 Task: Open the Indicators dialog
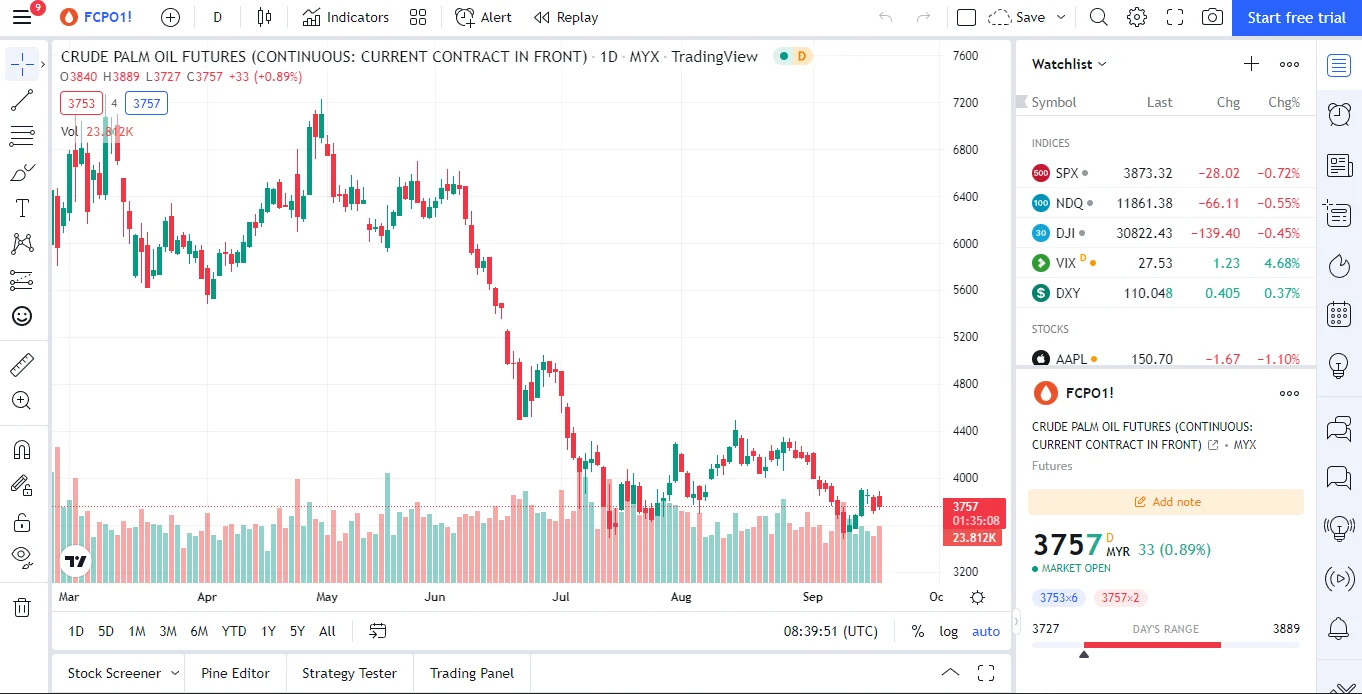point(346,17)
